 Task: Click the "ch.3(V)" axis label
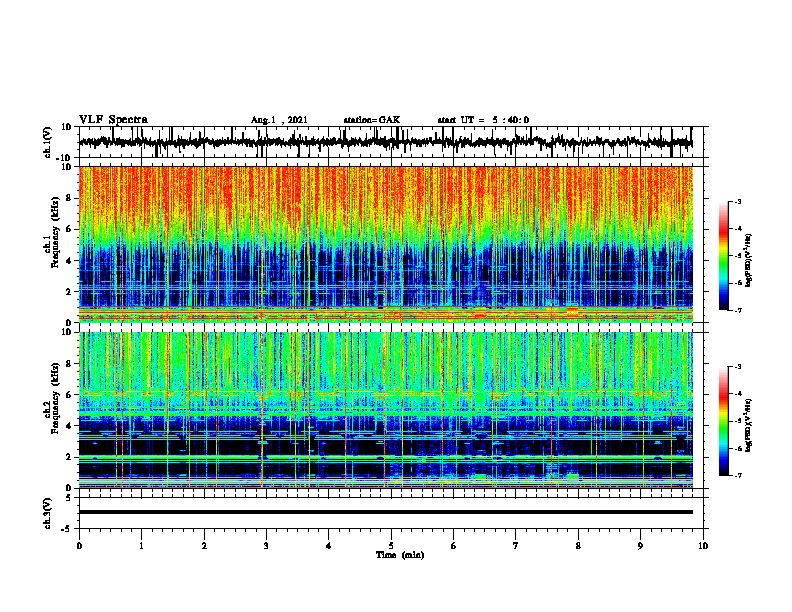(x=48, y=513)
